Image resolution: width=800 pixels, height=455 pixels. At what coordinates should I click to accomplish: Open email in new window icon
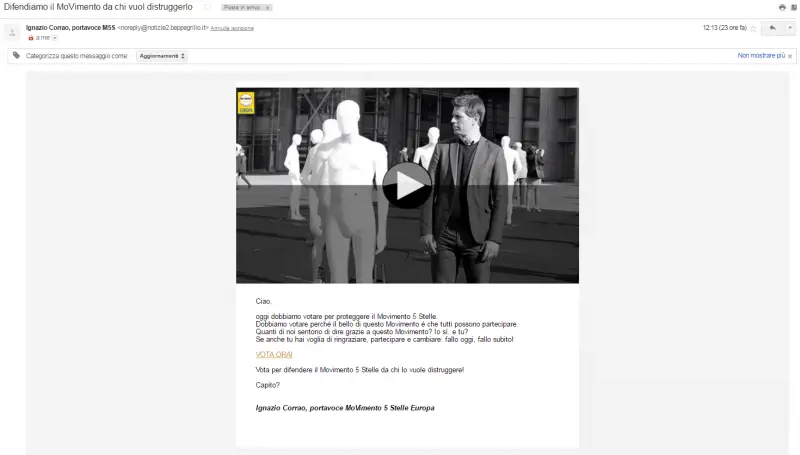click(x=794, y=7)
